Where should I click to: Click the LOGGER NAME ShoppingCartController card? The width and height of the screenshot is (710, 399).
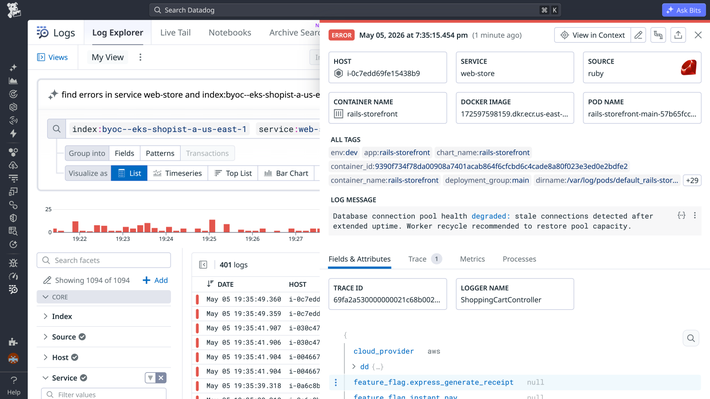[515, 294]
